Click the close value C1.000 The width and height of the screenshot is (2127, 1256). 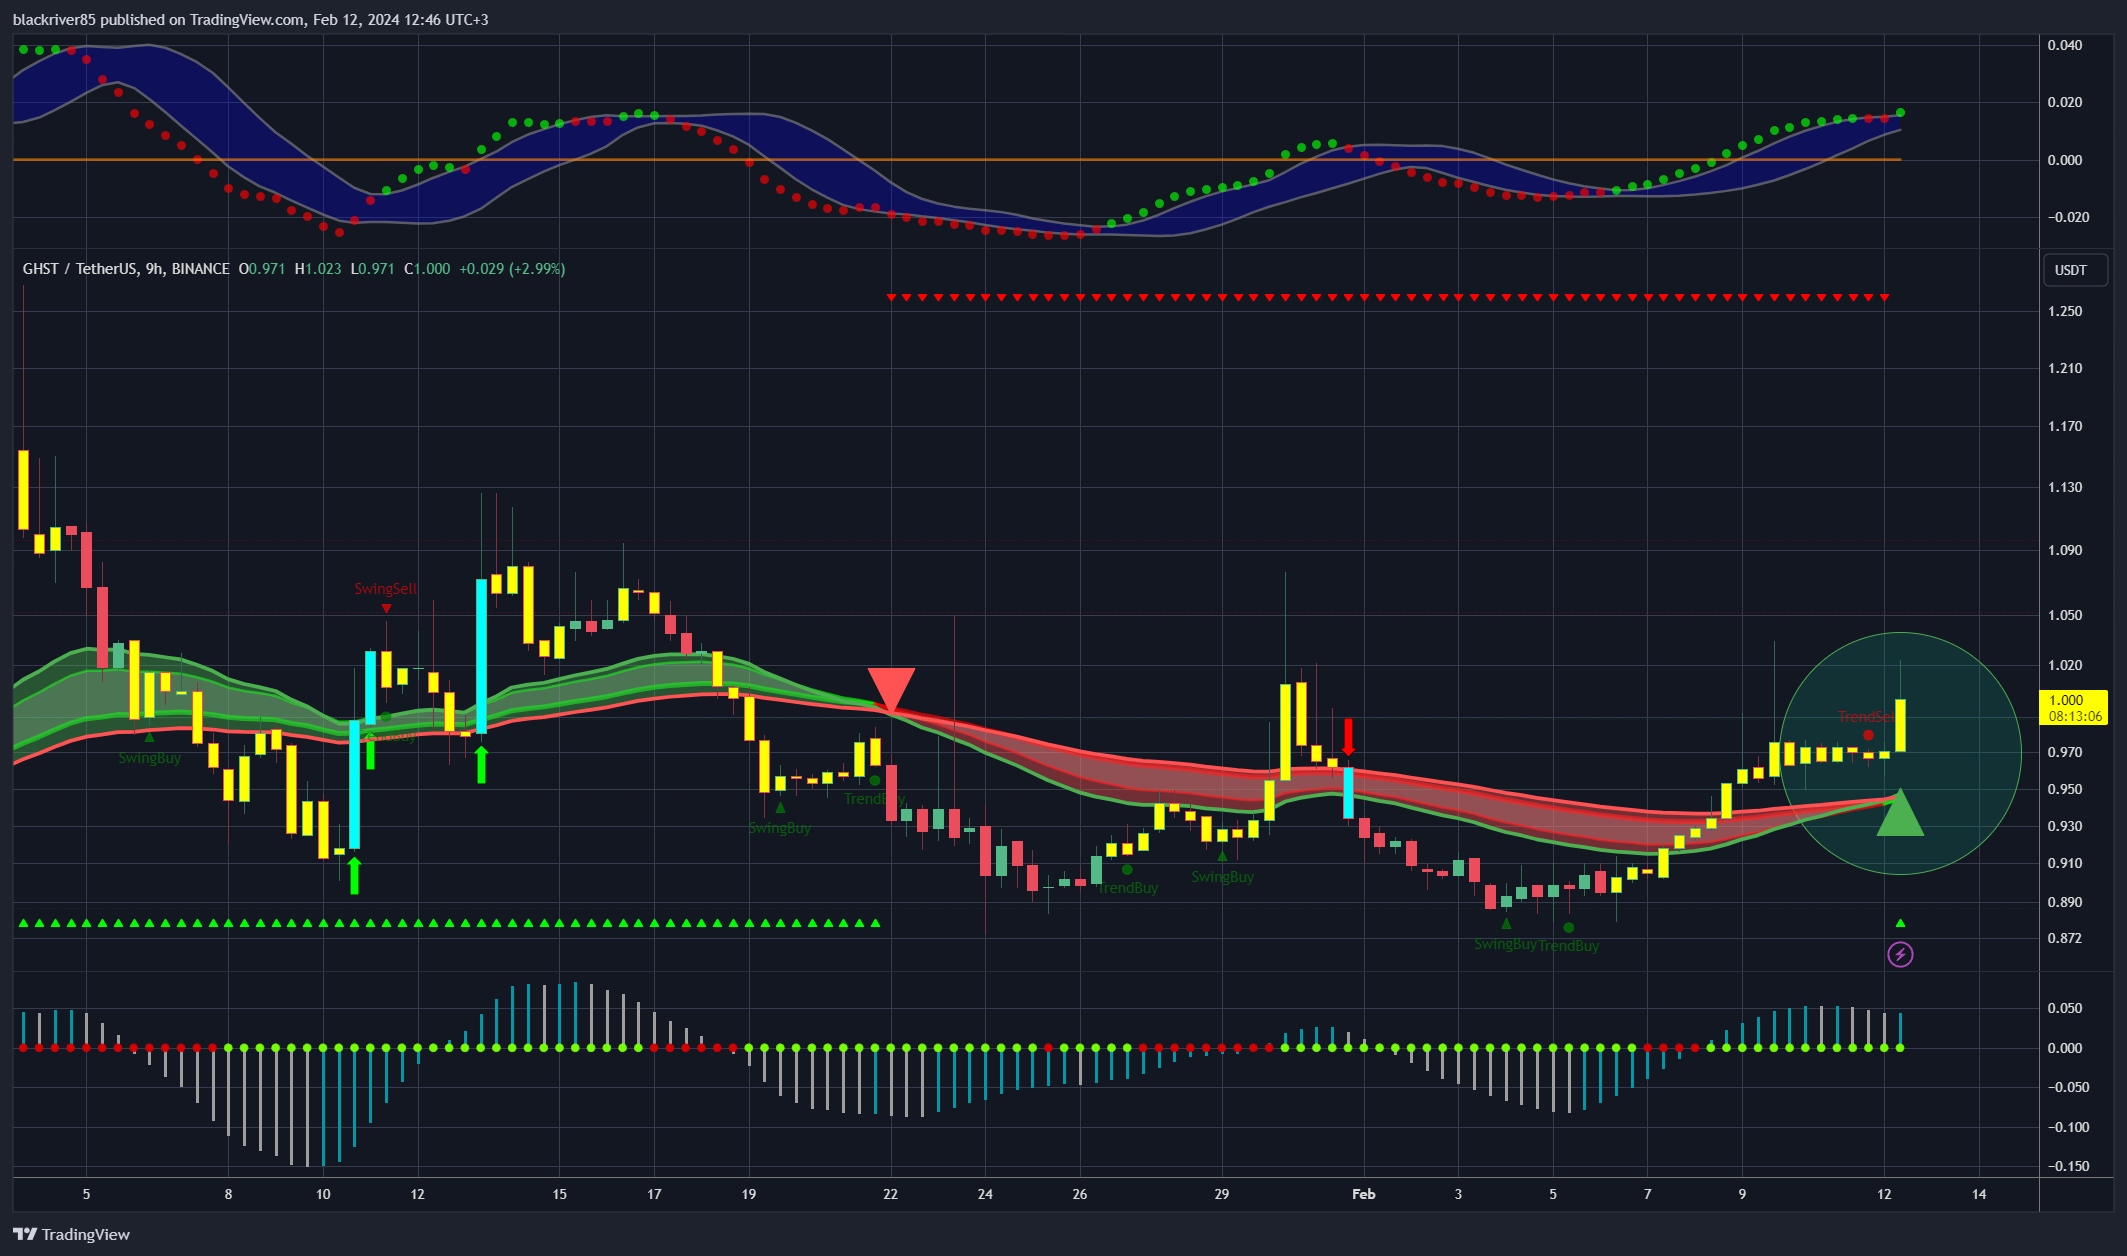427,269
